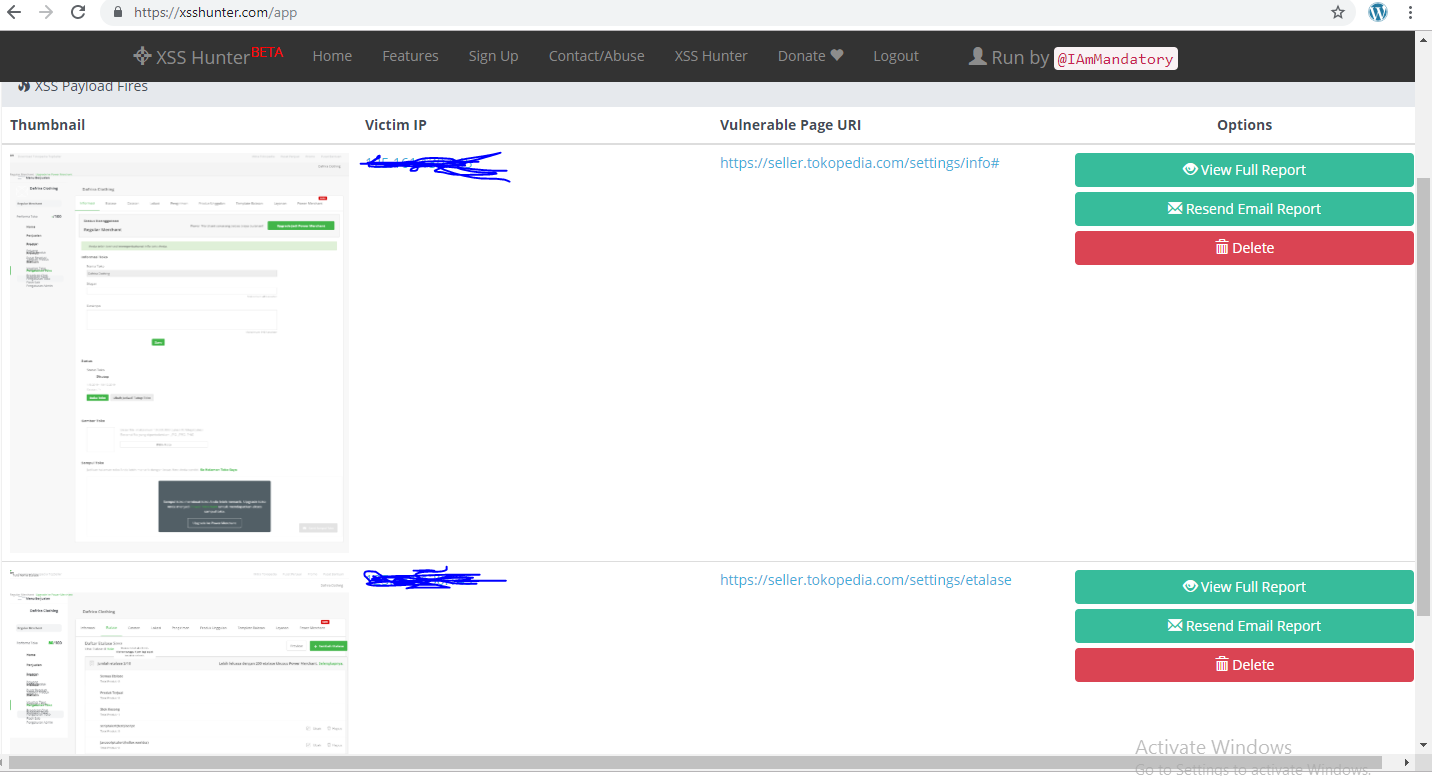Open the seller.tokopedia.com/settings/info# link
The image size is (1432, 776).
point(859,163)
